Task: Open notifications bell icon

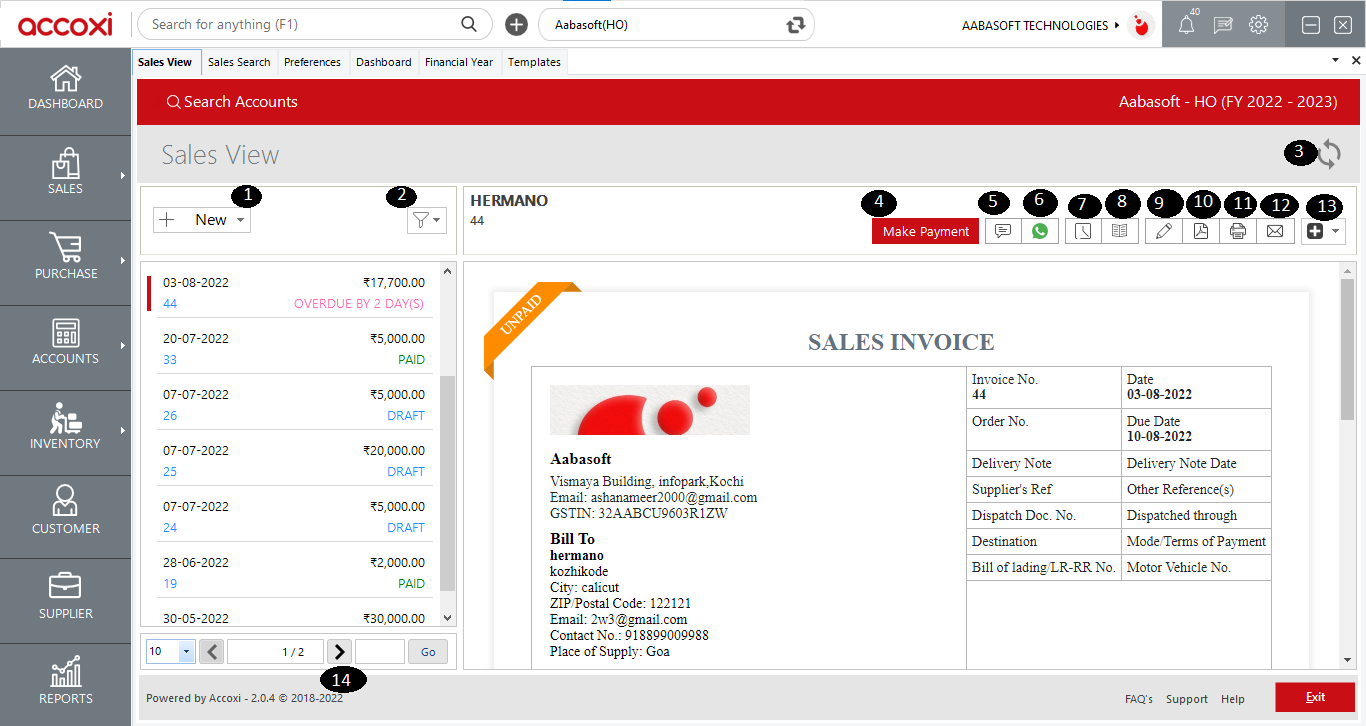Action: pos(1187,26)
